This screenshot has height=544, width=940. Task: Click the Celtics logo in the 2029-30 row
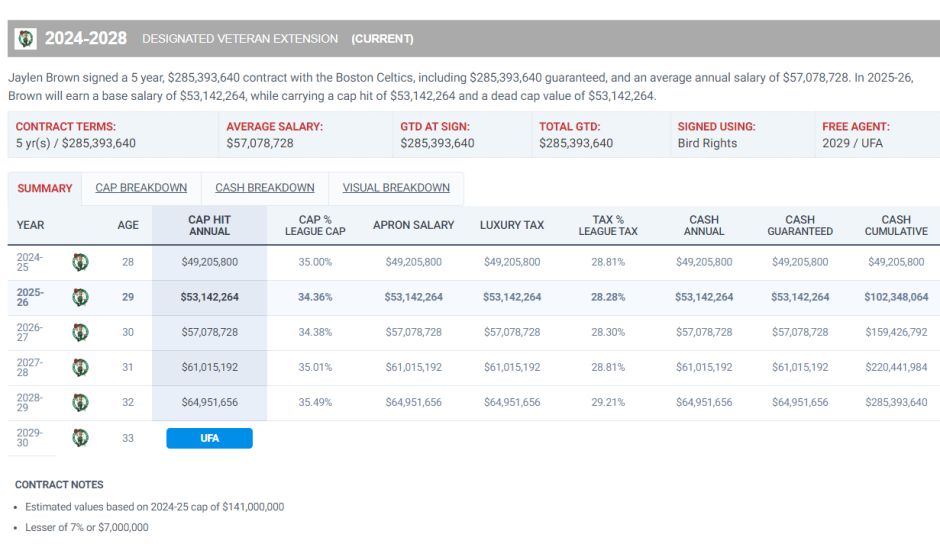tap(80, 437)
